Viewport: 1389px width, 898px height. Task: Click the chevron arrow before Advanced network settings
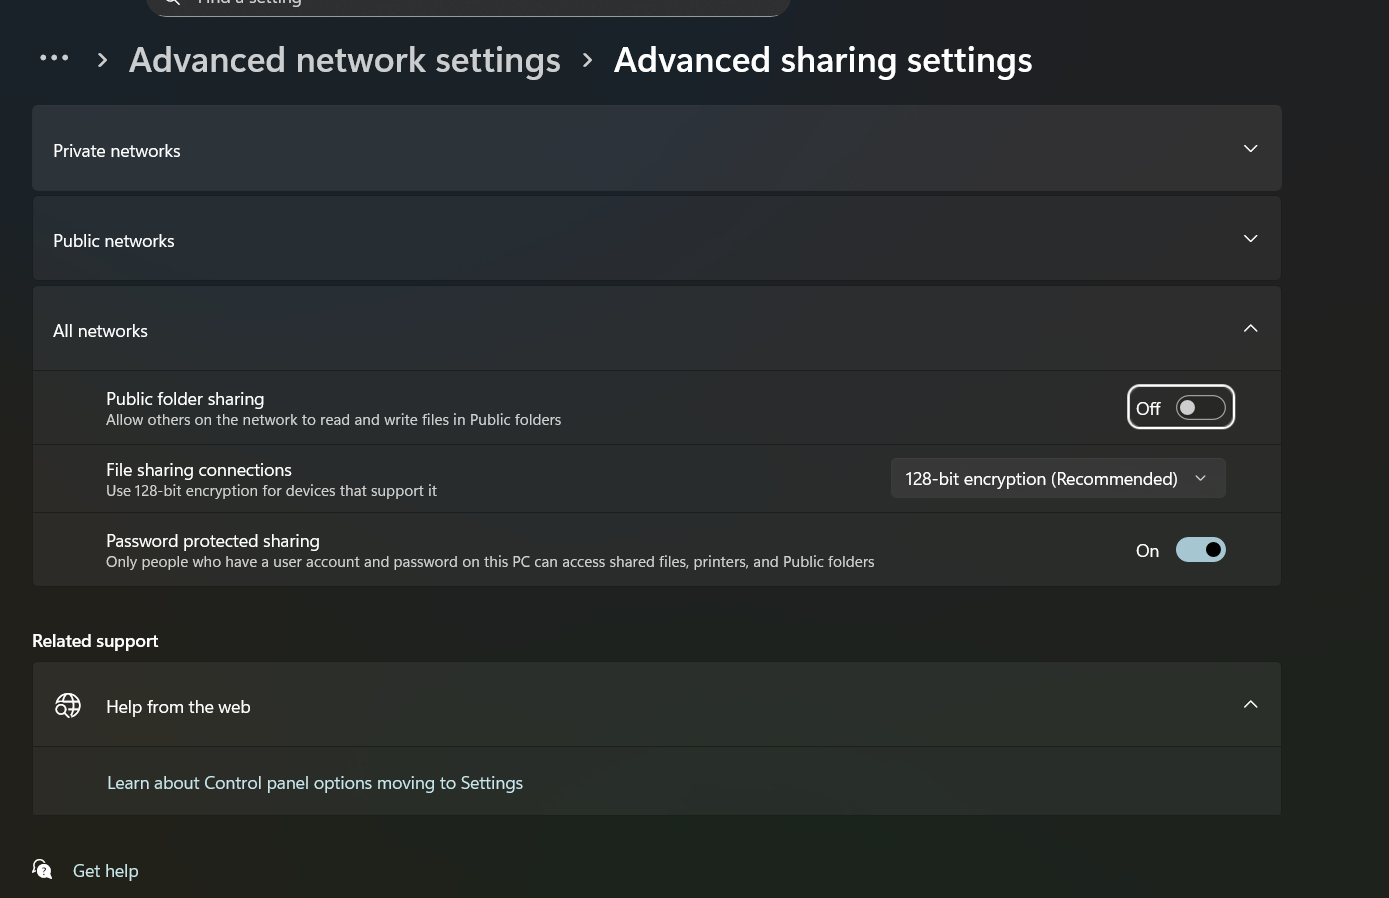point(102,60)
